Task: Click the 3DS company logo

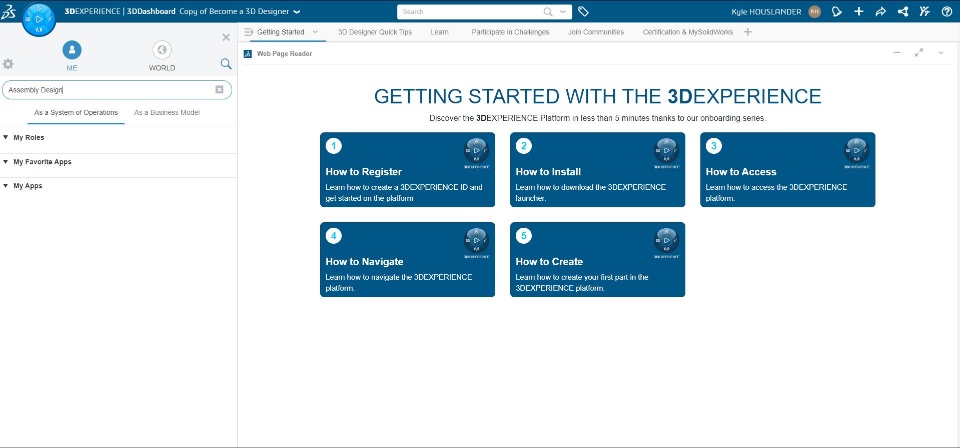Action: (9, 12)
